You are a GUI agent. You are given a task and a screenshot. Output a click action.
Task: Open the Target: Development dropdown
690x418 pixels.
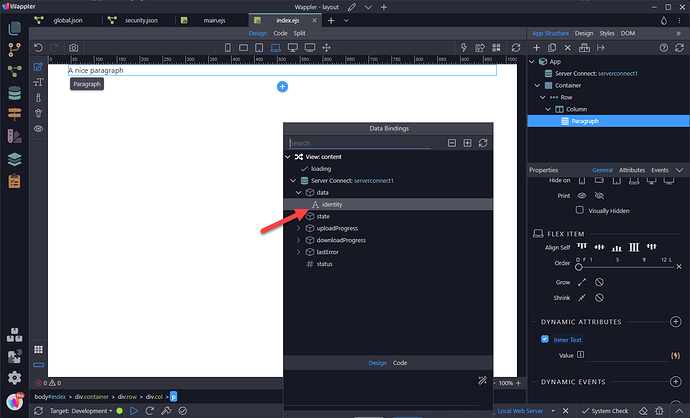(x=81, y=411)
